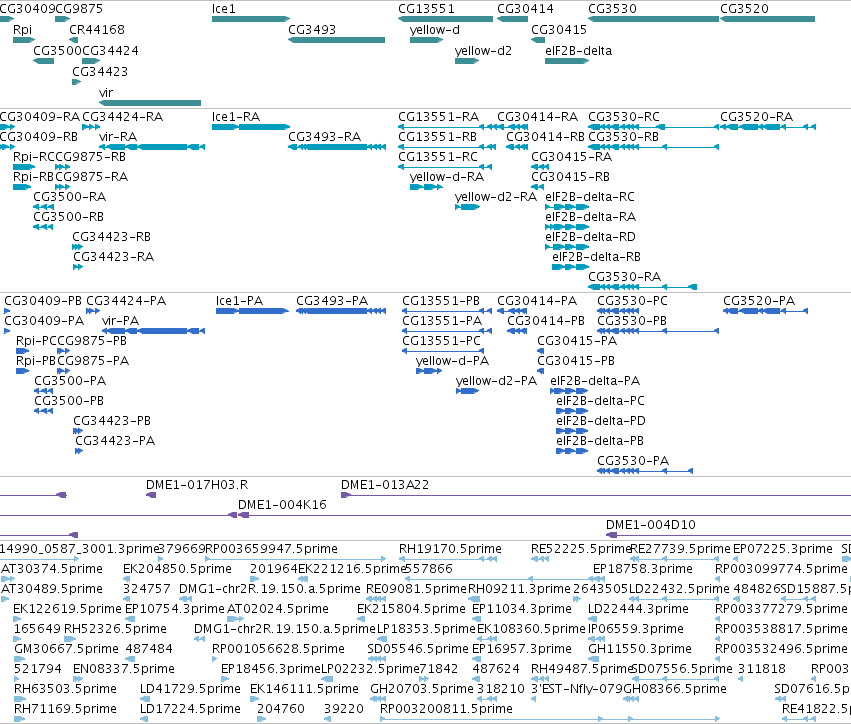Select the CG3530-RC transcript label
The height and width of the screenshot is (724, 851).
[x=624, y=117]
